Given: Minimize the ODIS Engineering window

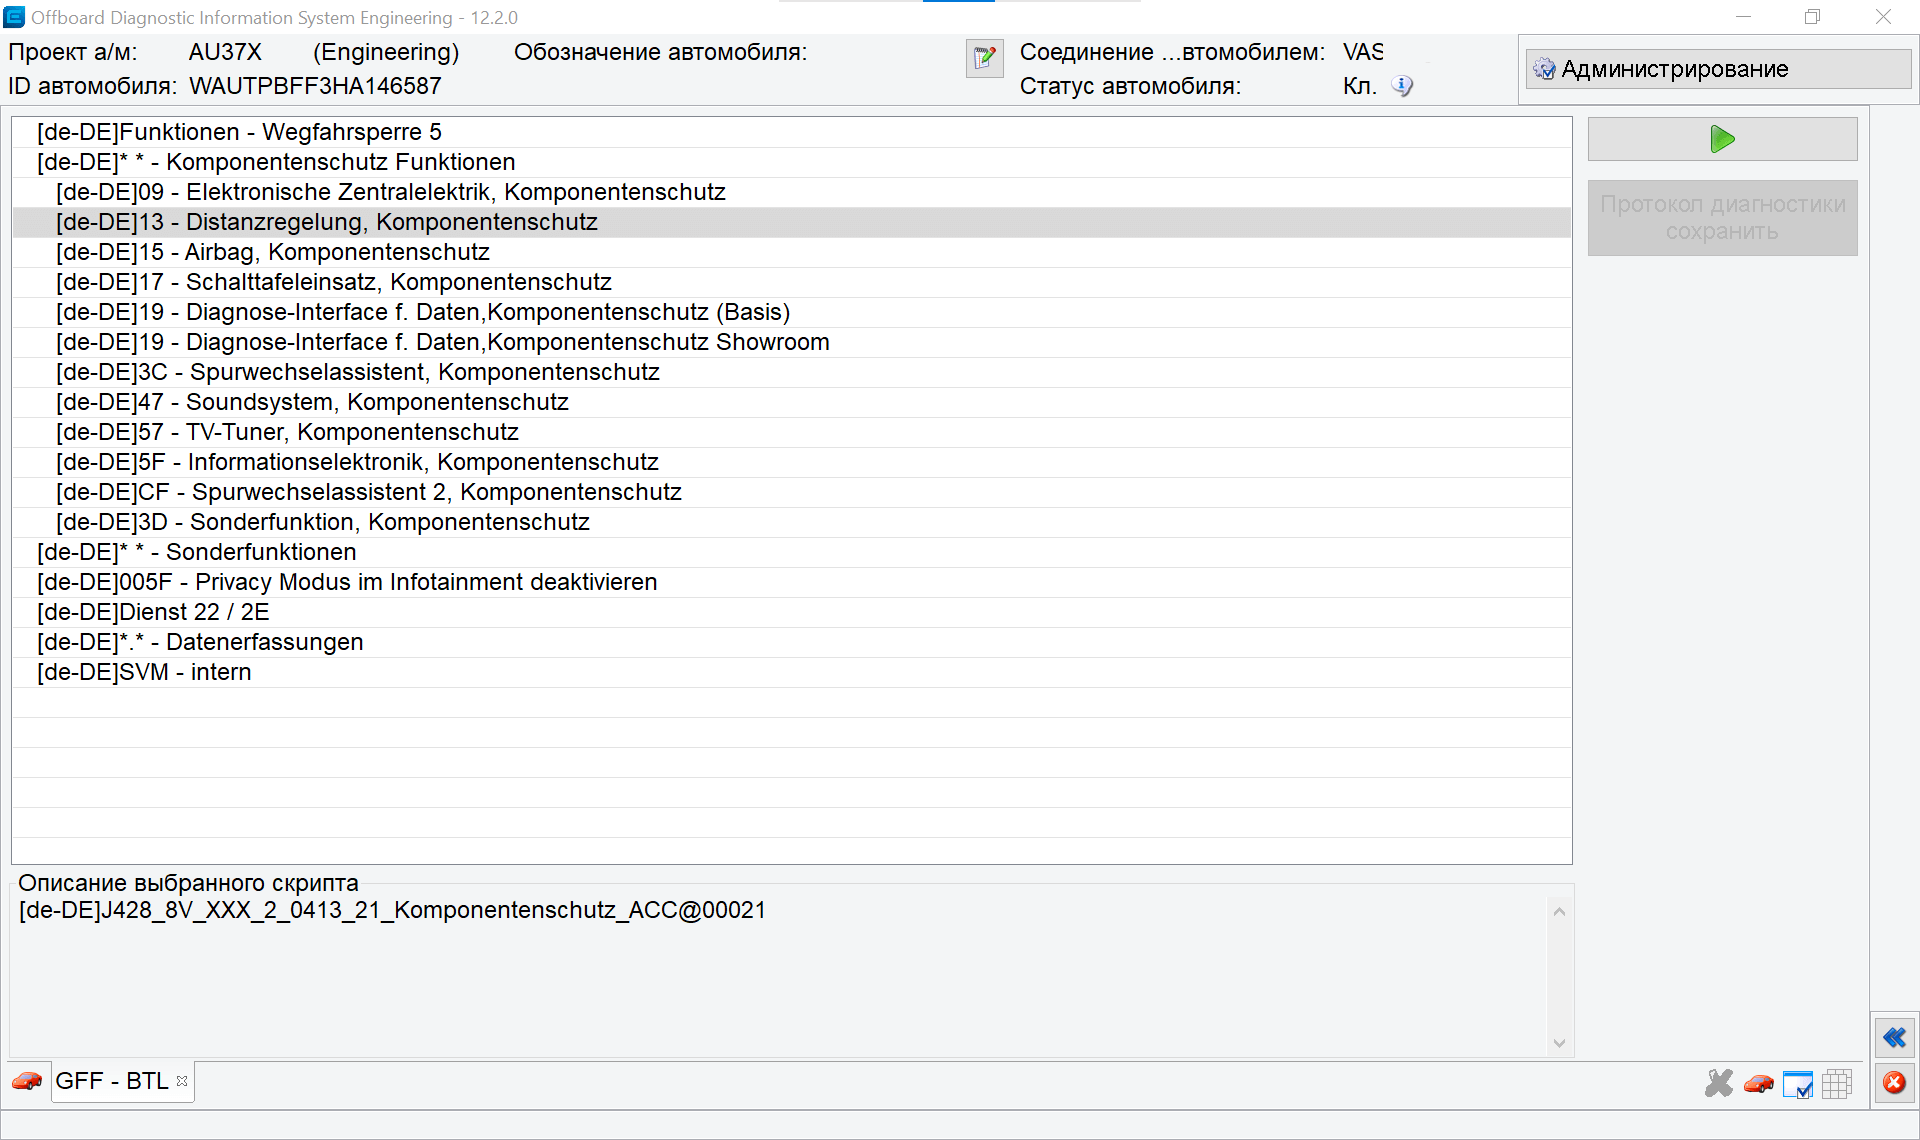Looking at the screenshot, I should click(x=1743, y=17).
